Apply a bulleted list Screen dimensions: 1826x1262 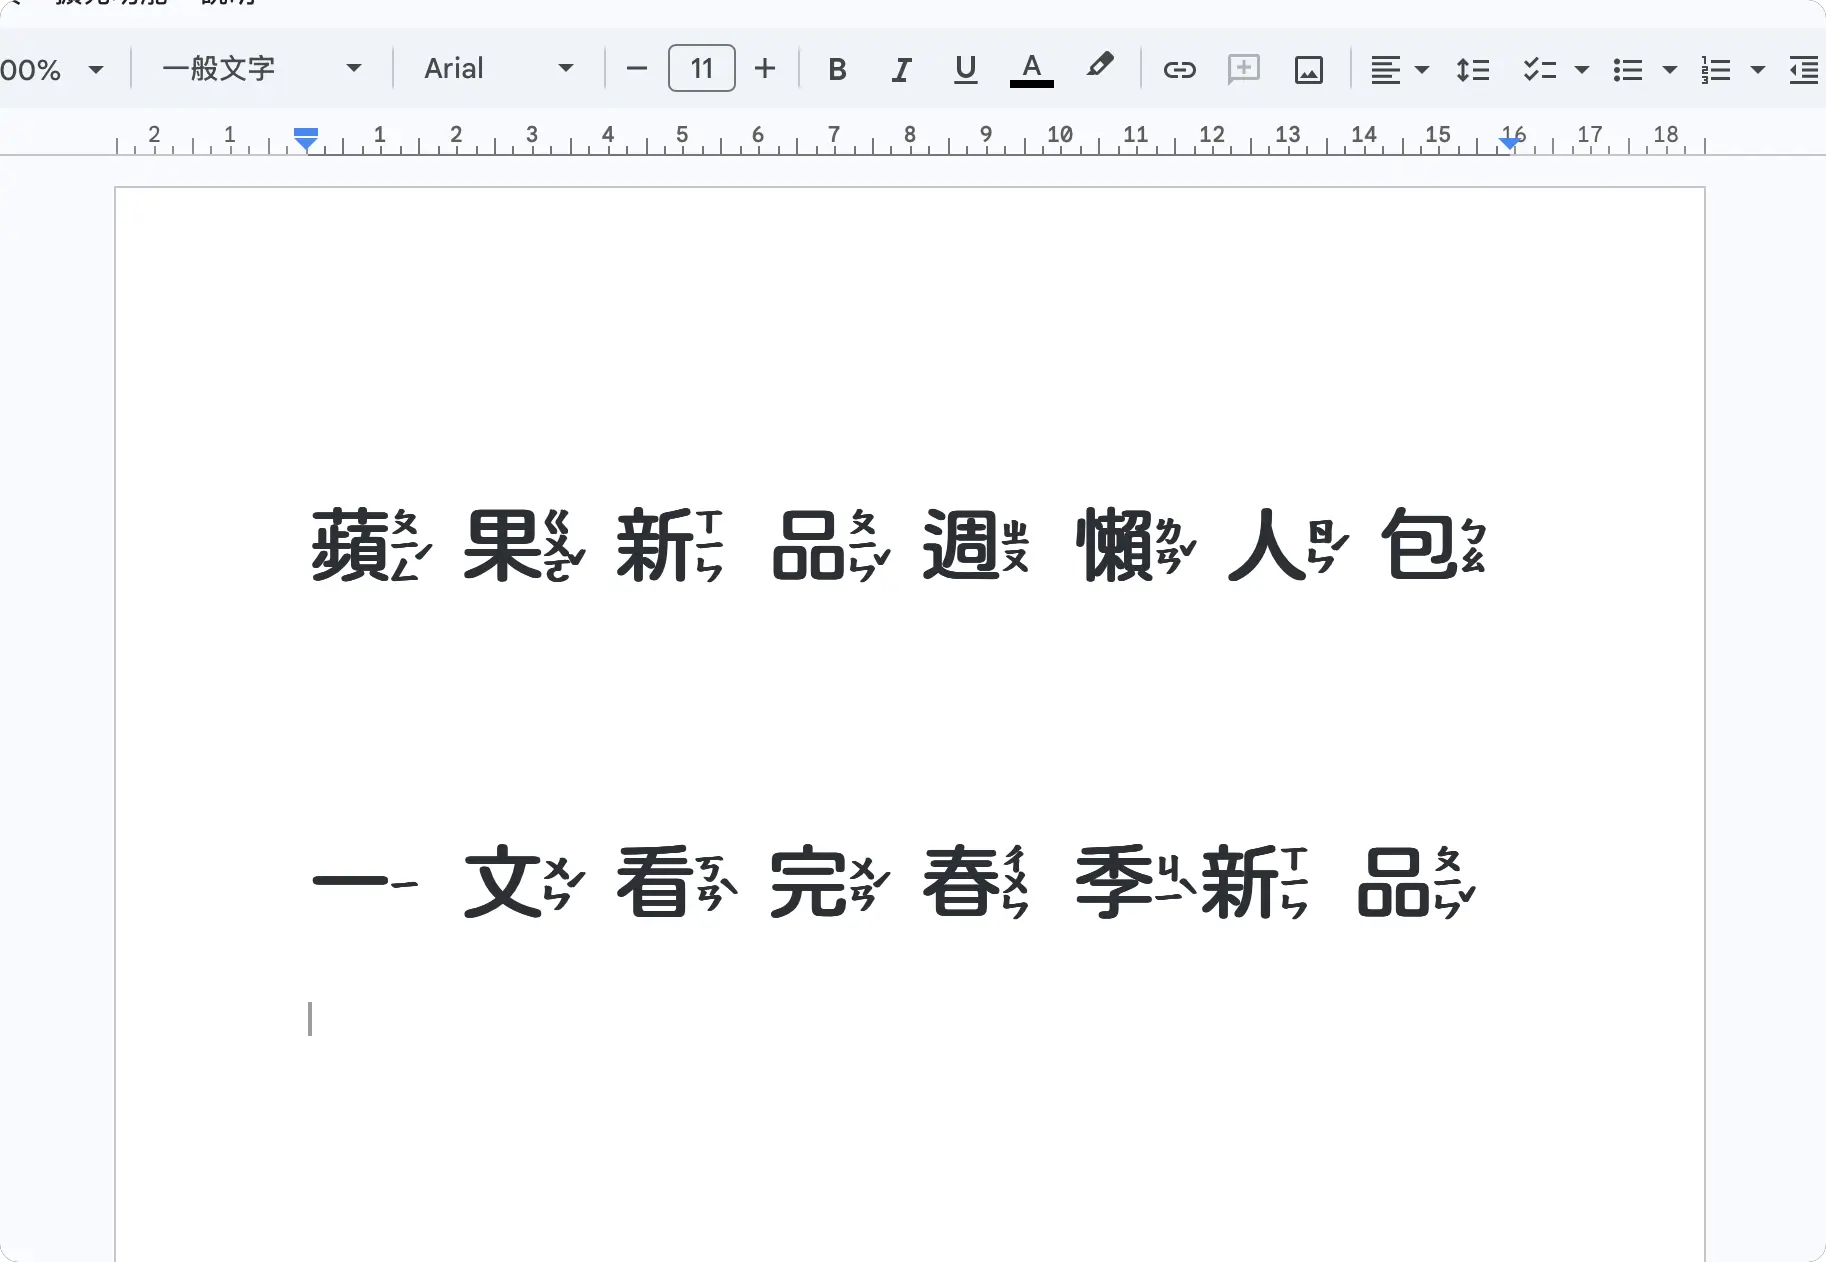[x=1628, y=69]
